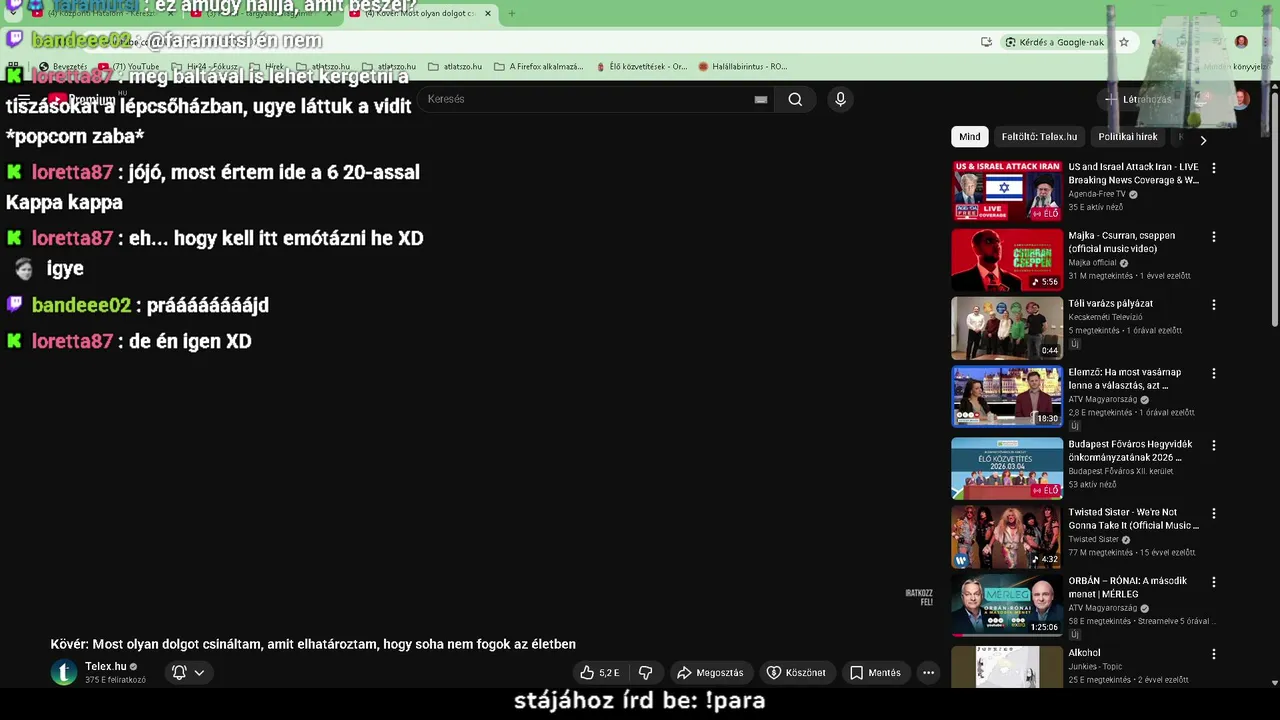
Task: Save video with Mentés button
Action: 875,673
